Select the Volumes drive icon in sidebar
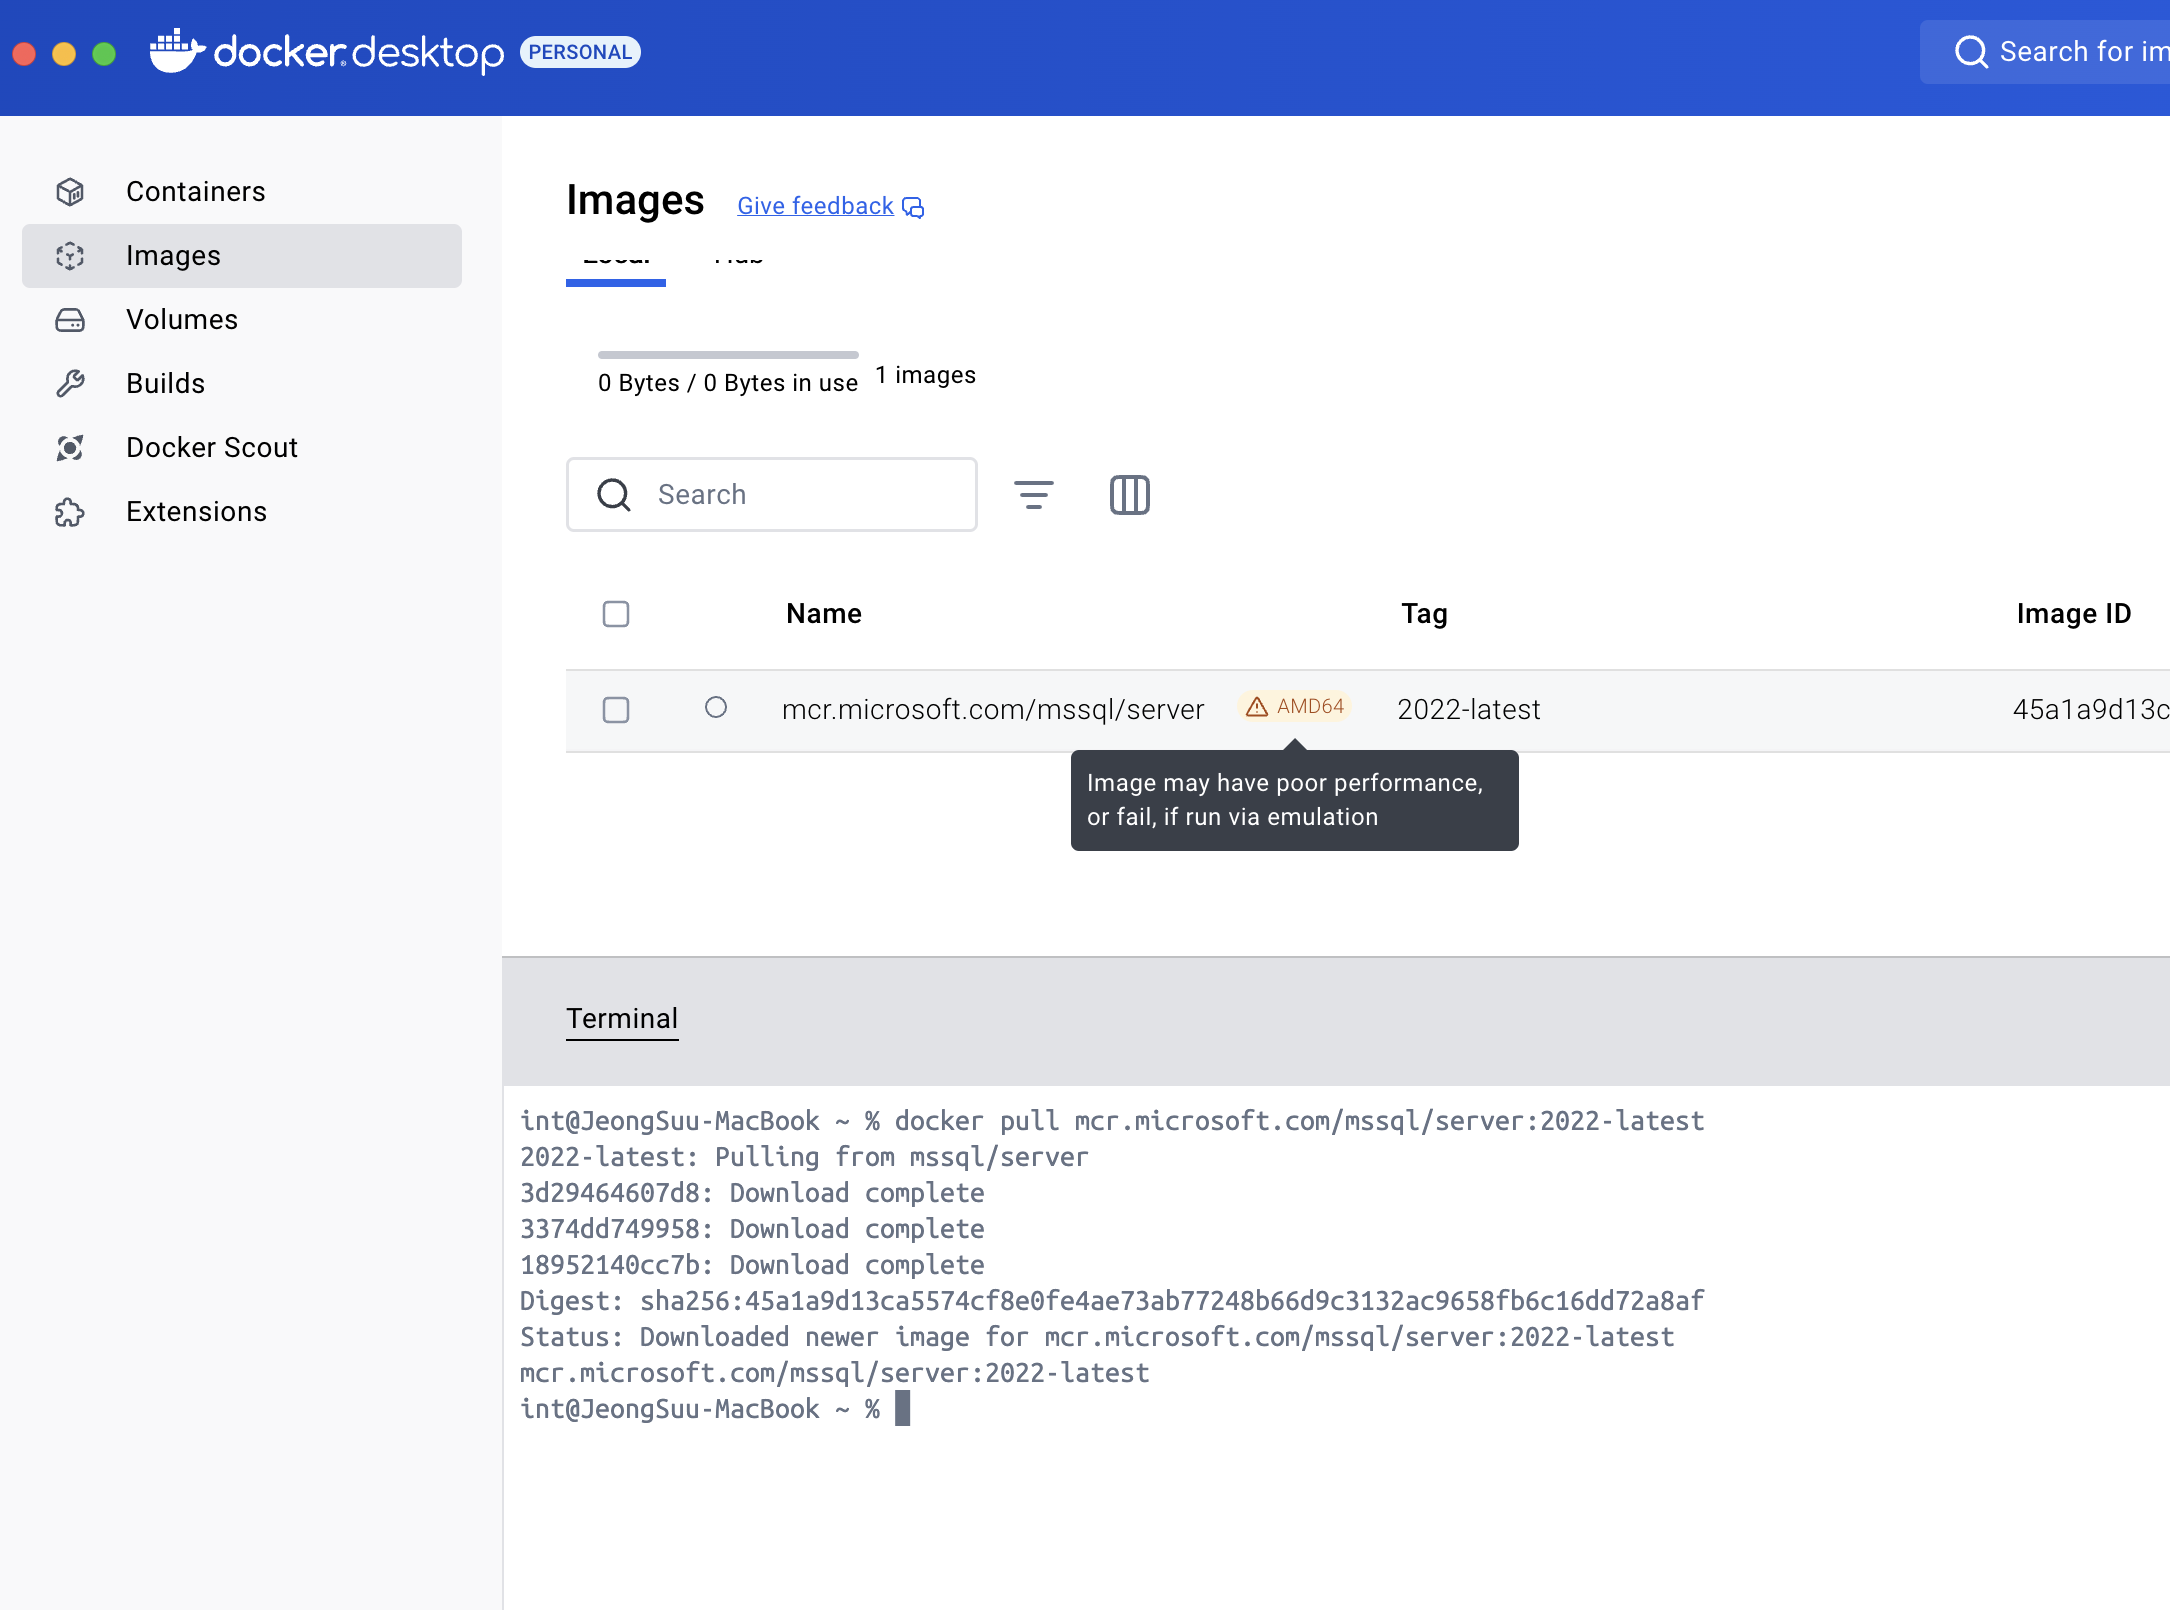2170x1610 pixels. point(70,320)
